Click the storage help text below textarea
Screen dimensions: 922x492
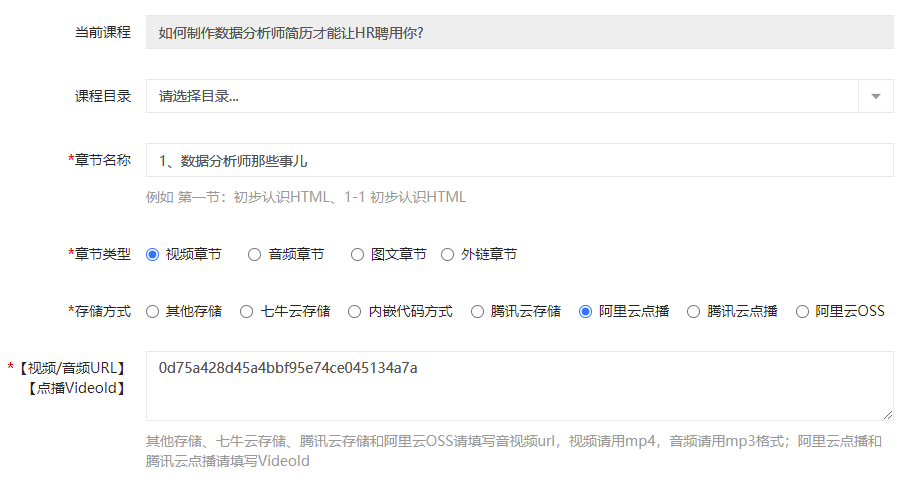[514, 451]
